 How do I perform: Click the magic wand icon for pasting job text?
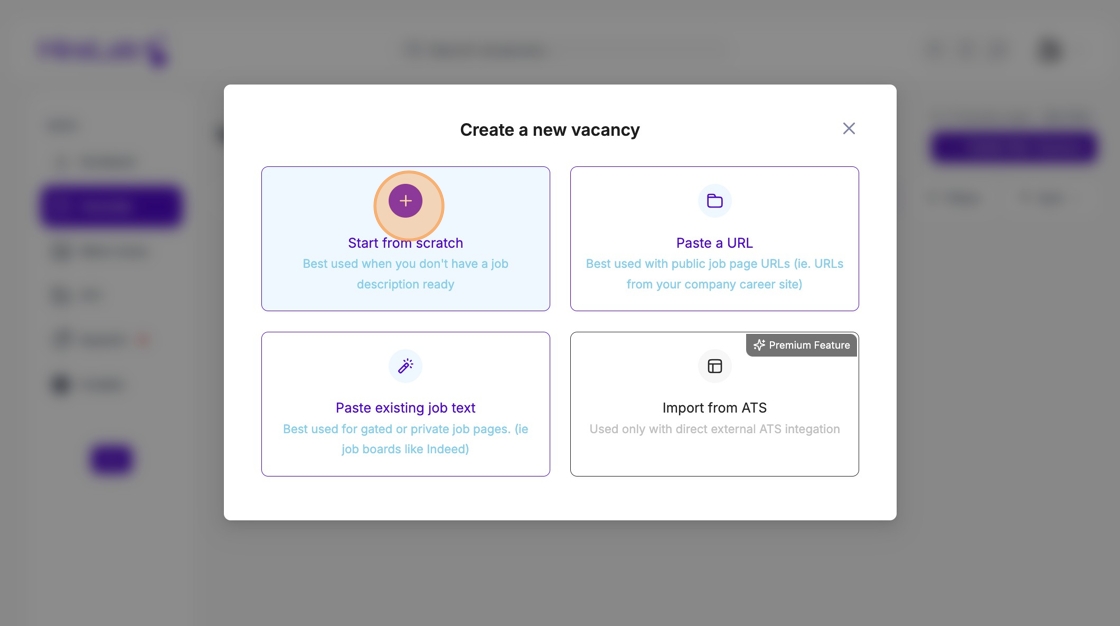405,366
